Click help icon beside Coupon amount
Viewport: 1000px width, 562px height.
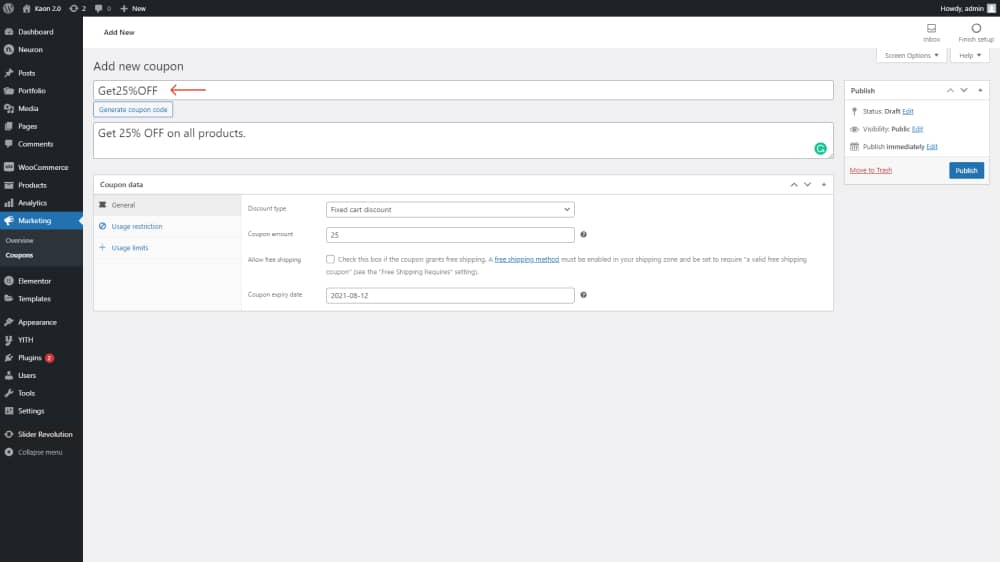point(583,235)
